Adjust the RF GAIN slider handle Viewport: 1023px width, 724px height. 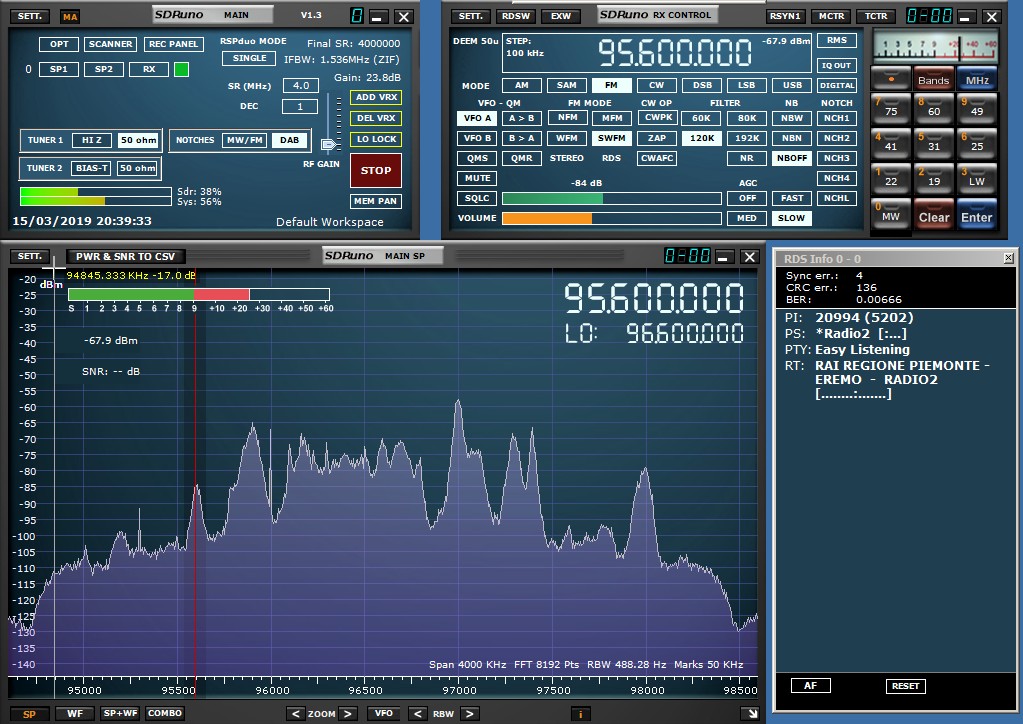point(329,144)
